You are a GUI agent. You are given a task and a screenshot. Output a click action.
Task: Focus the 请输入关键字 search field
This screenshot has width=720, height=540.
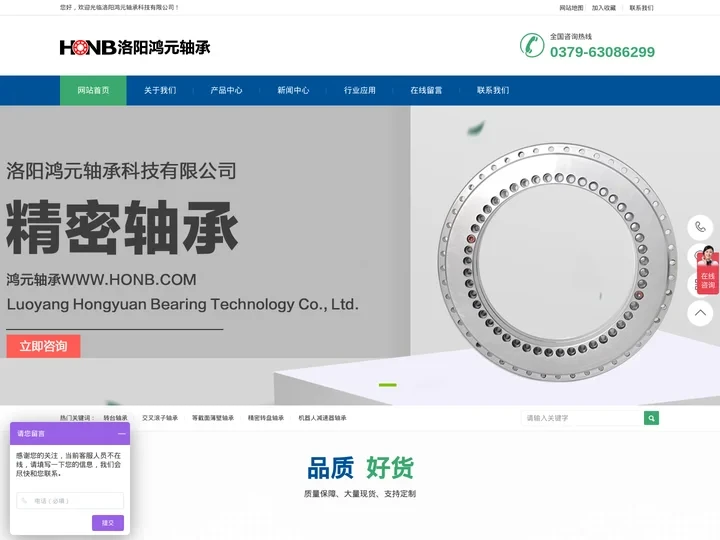pyautogui.click(x=582, y=418)
